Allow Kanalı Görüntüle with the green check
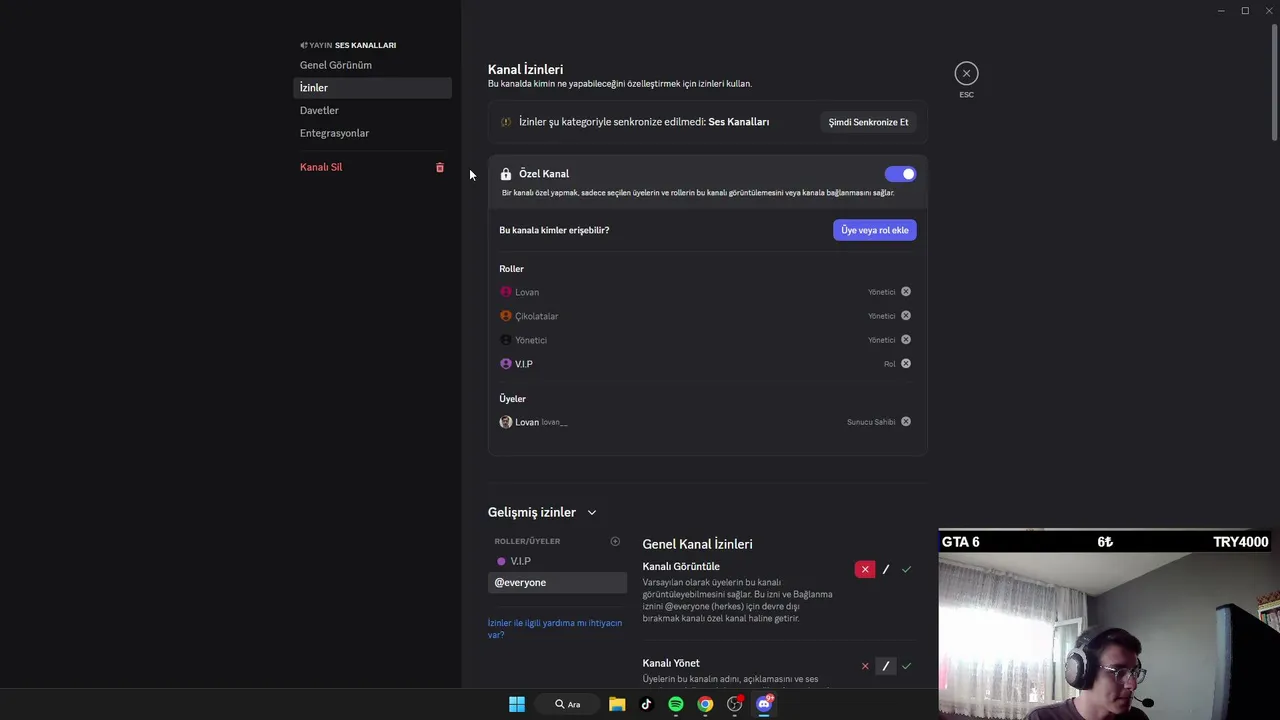Image resolution: width=1280 pixels, height=720 pixels. point(906,569)
